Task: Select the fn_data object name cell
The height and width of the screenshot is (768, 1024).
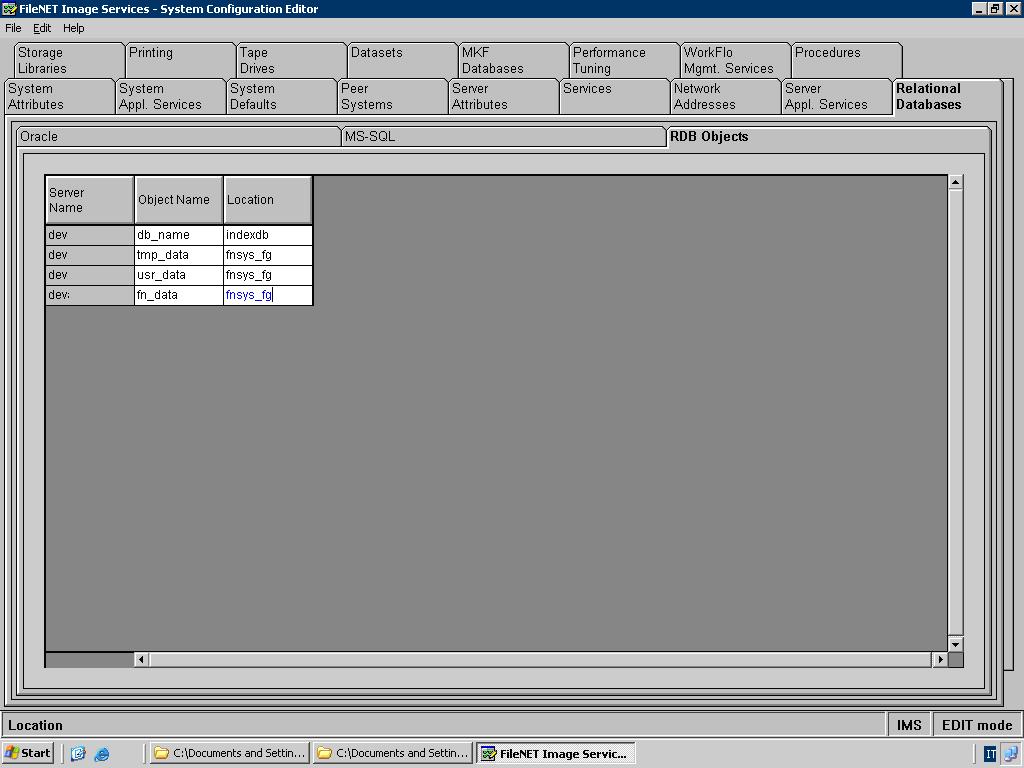Action: [x=179, y=295]
